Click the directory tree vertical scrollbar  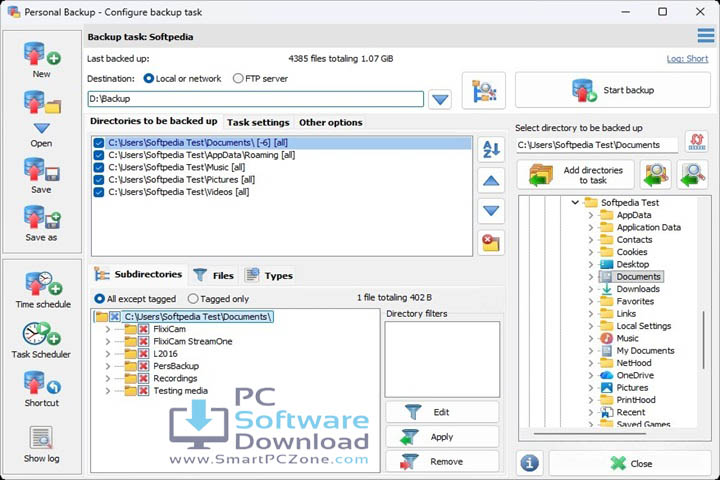pyautogui.click(x=703, y=340)
